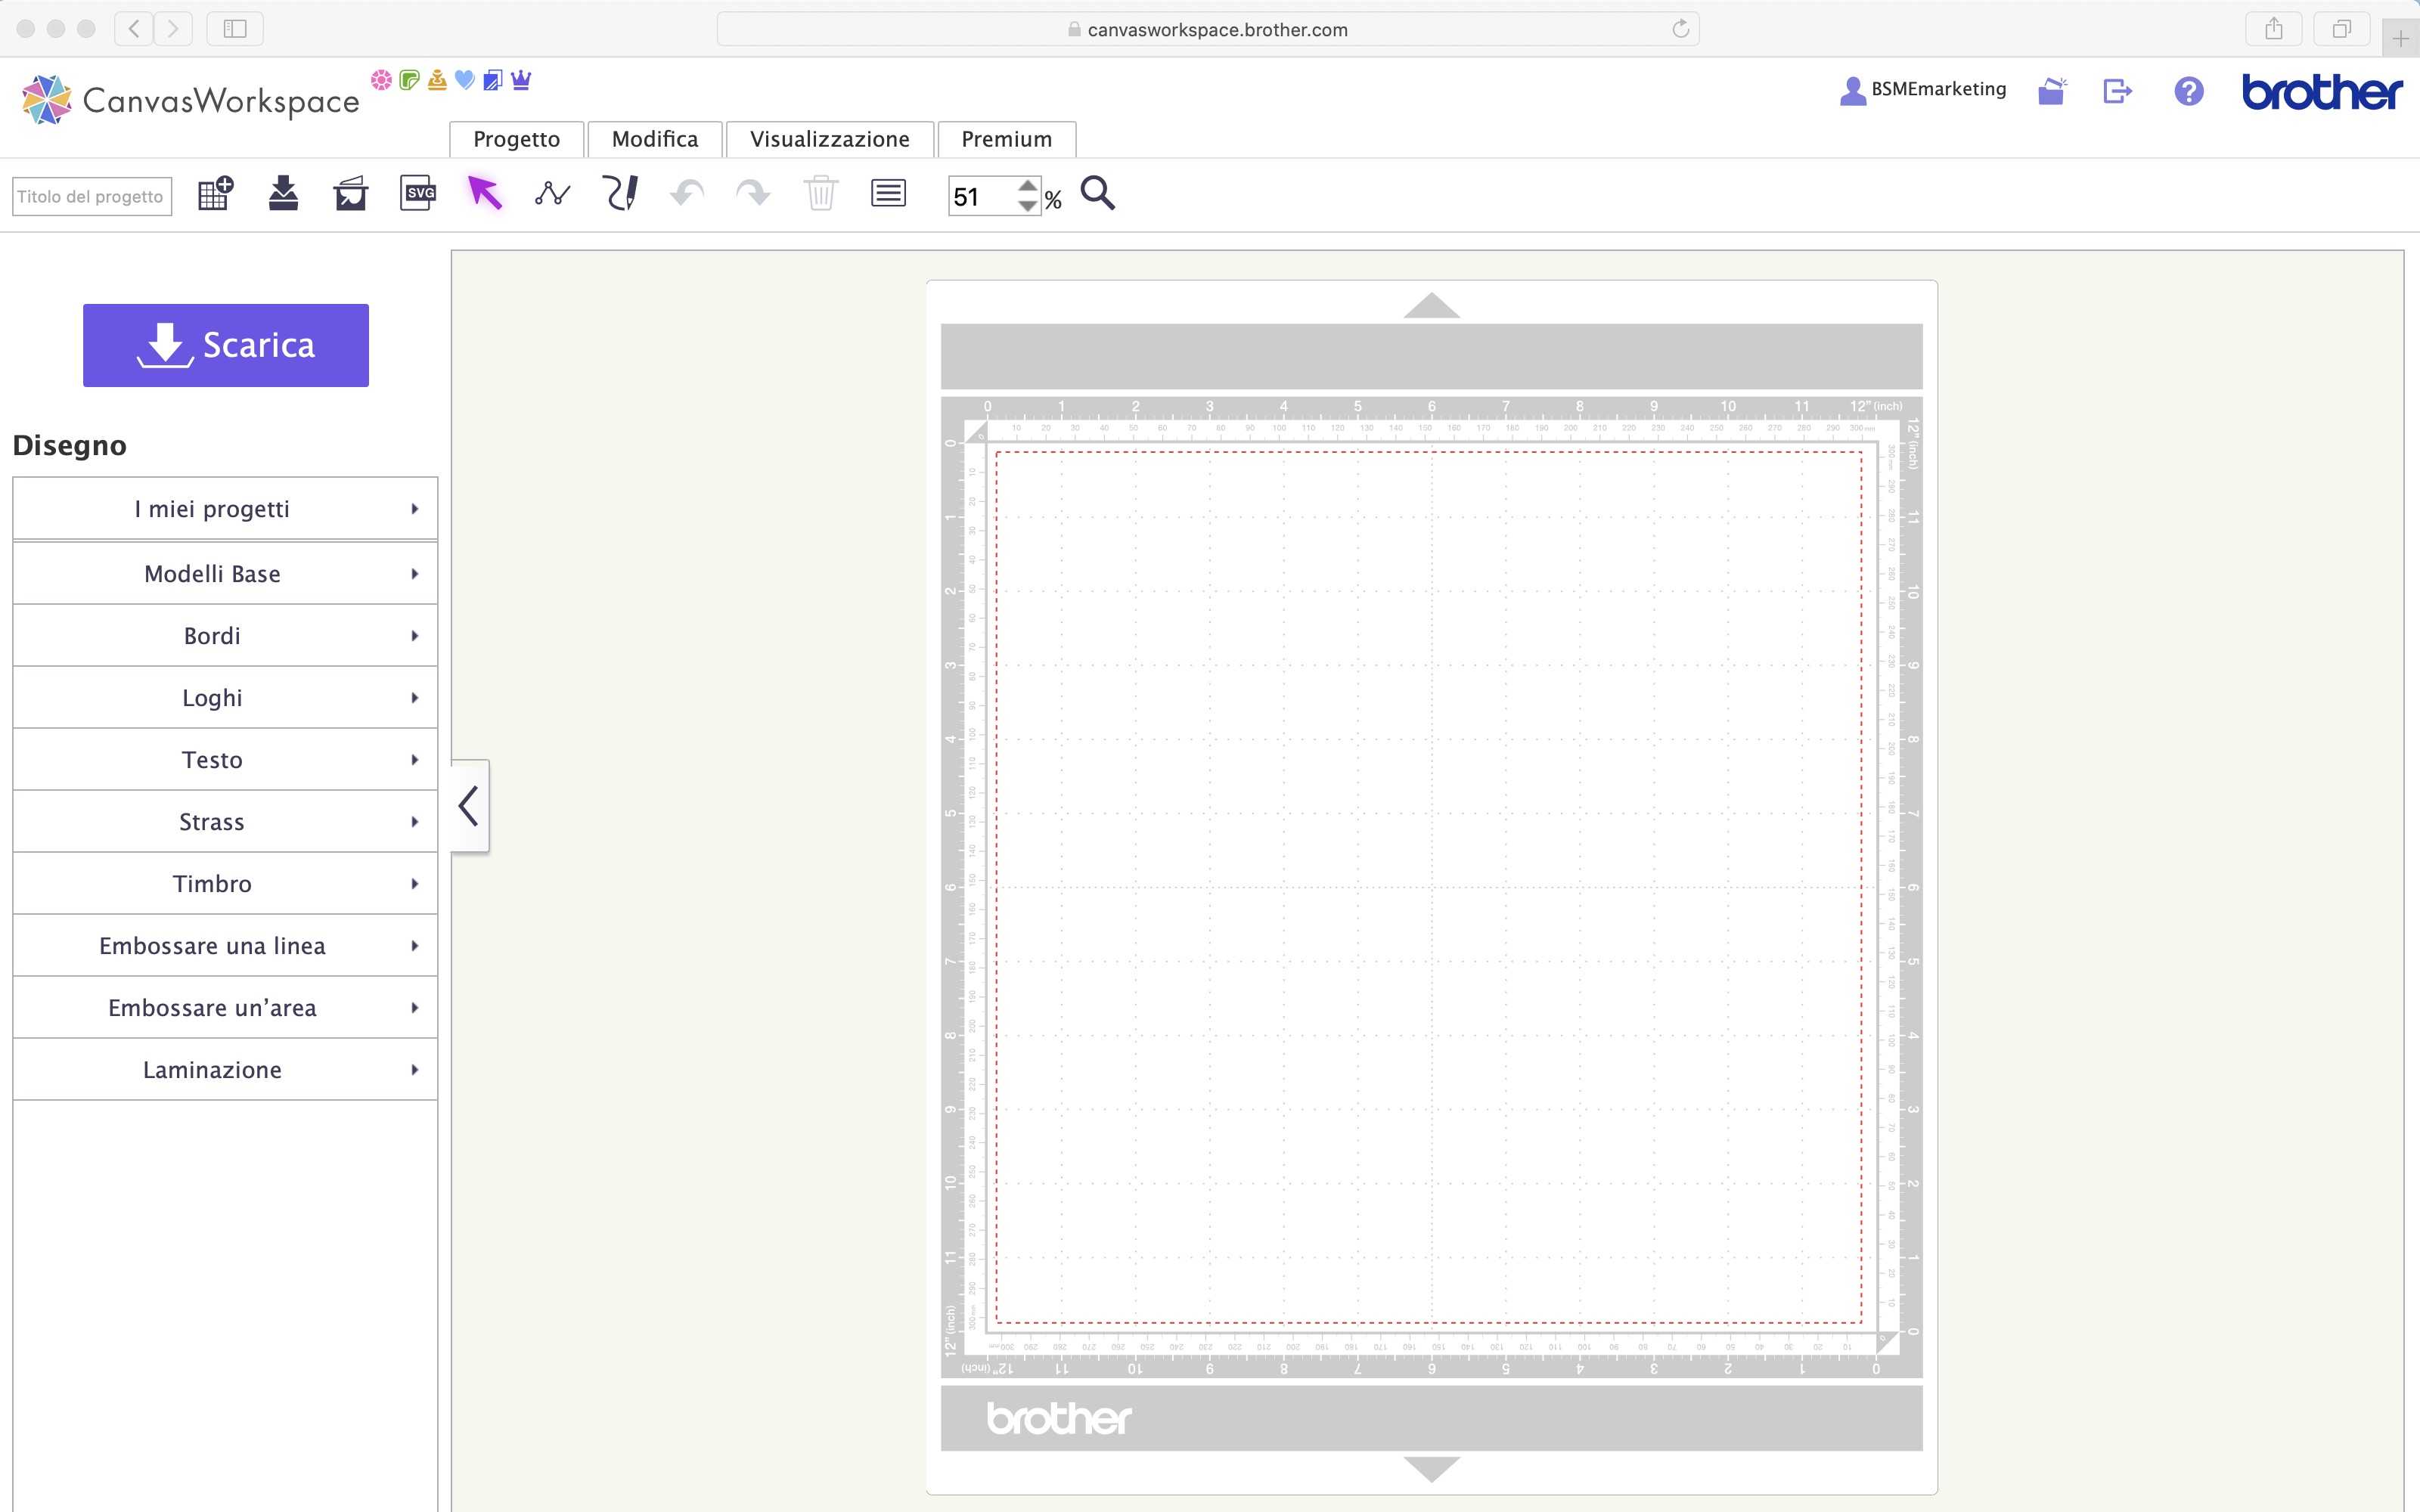The width and height of the screenshot is (2420, 1512).
Task: Expand Timbro category
Action: pyautogui.click(x=225, y=884)
